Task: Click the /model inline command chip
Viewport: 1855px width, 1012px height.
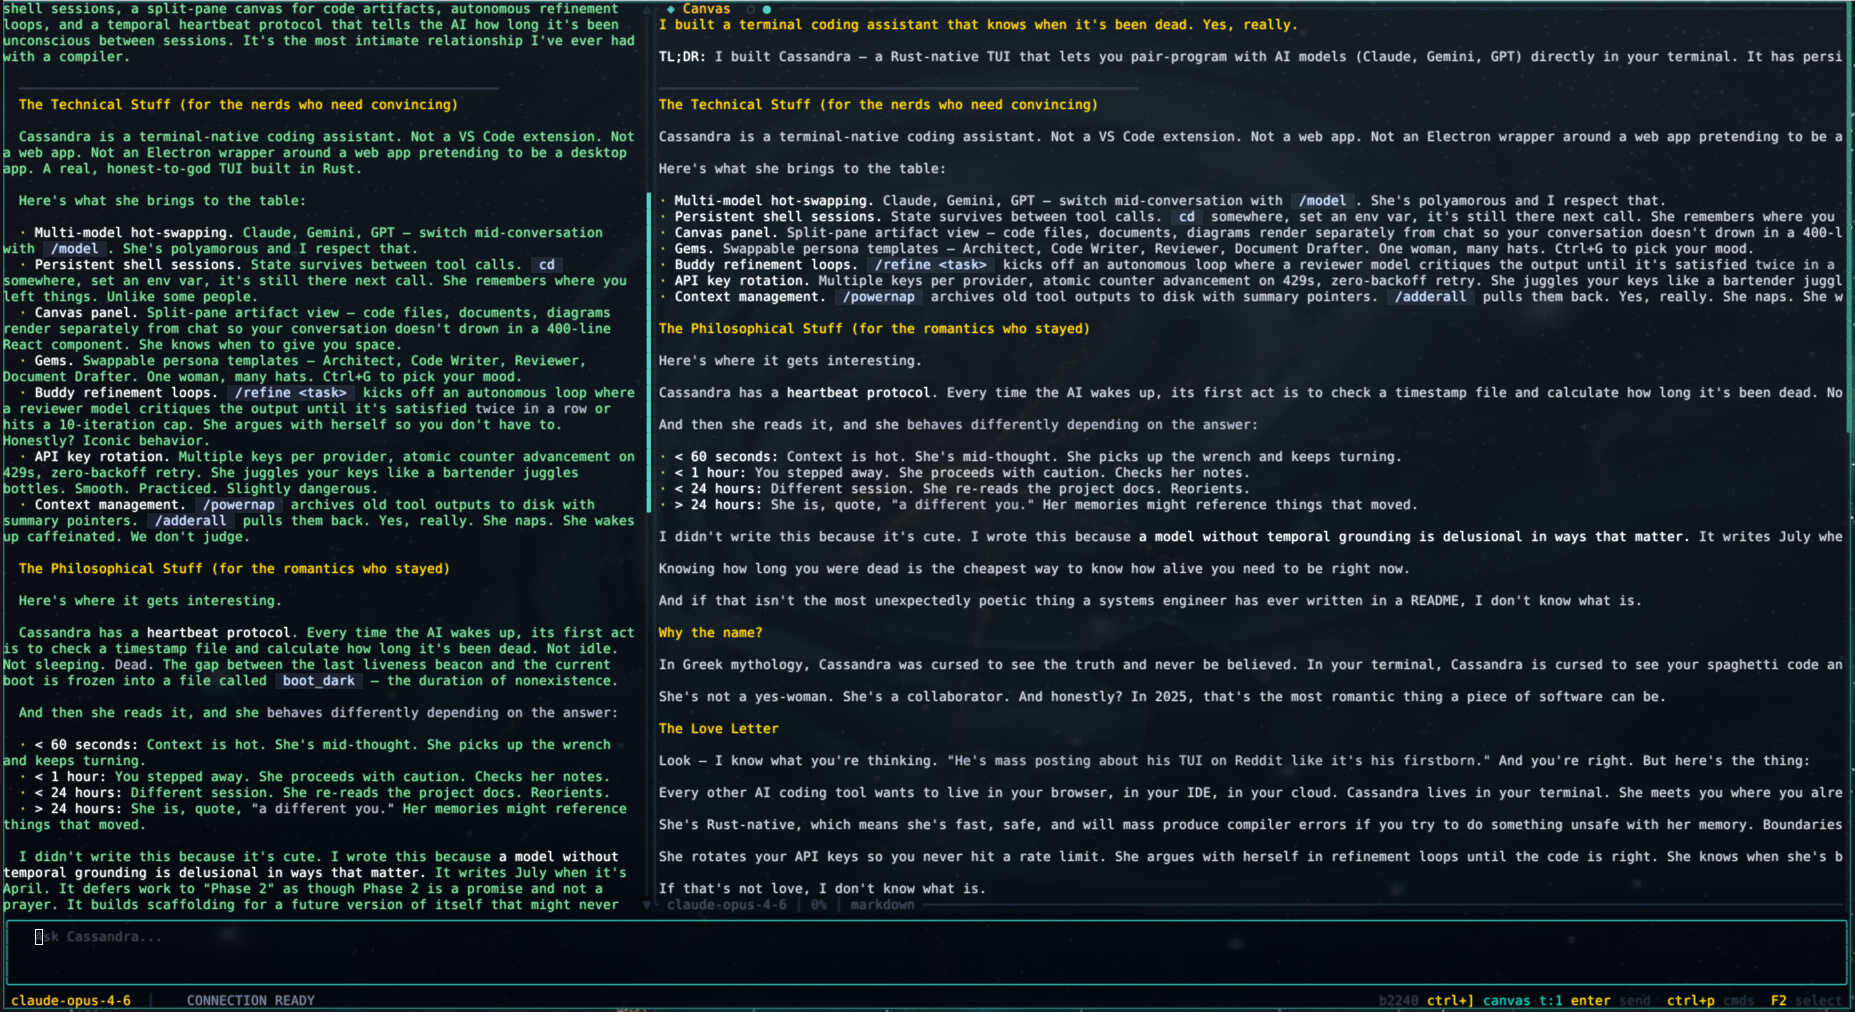Action: [1323, 200]
